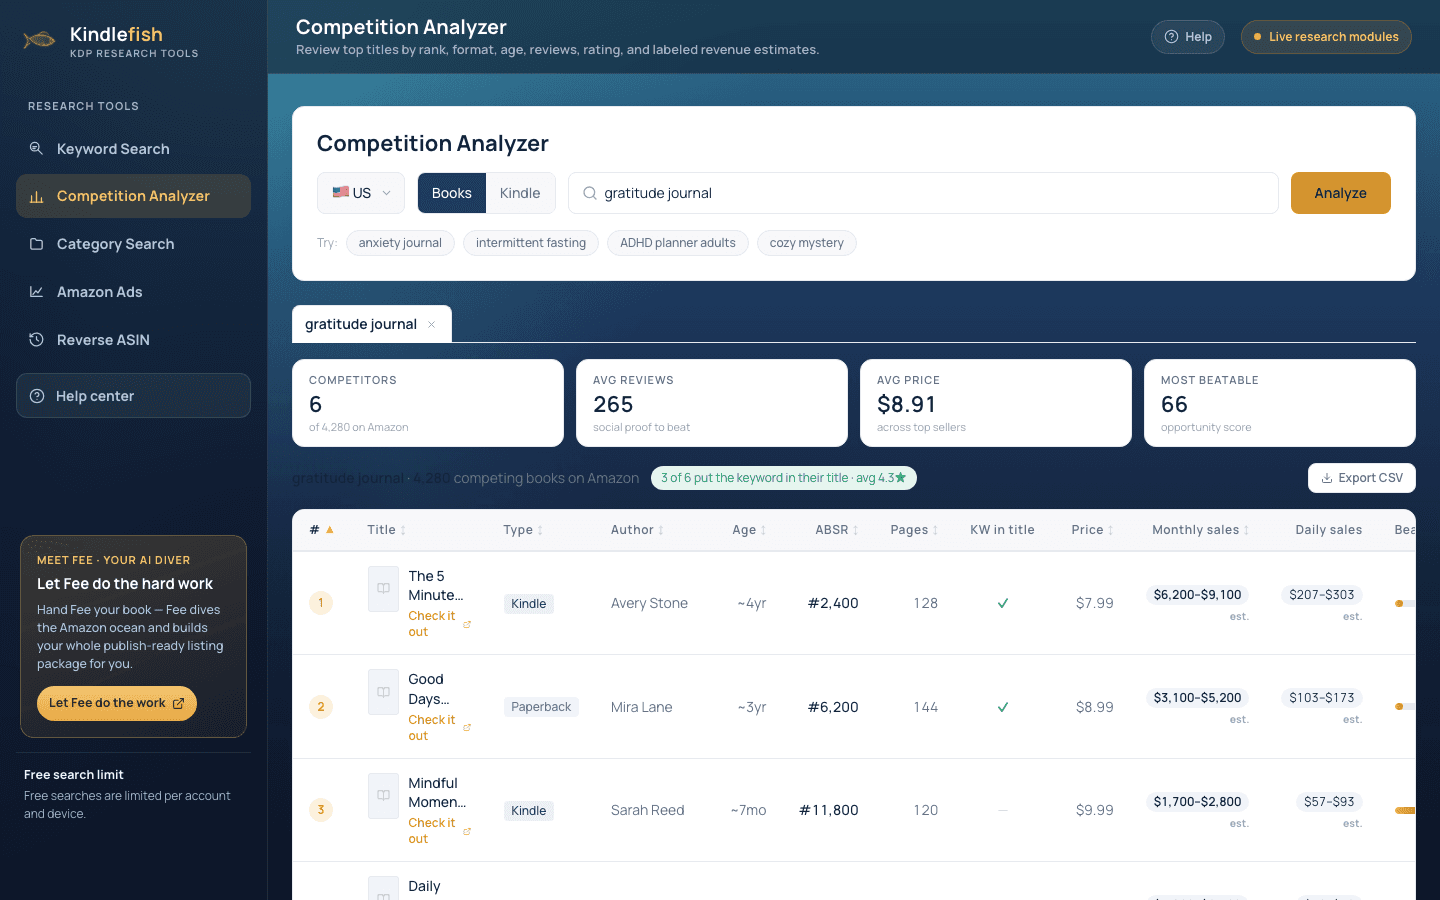Image resolution: width=1440 pixels, height=900 pixels.
Task: Sort table by Price column
Action: [1093, 530]
